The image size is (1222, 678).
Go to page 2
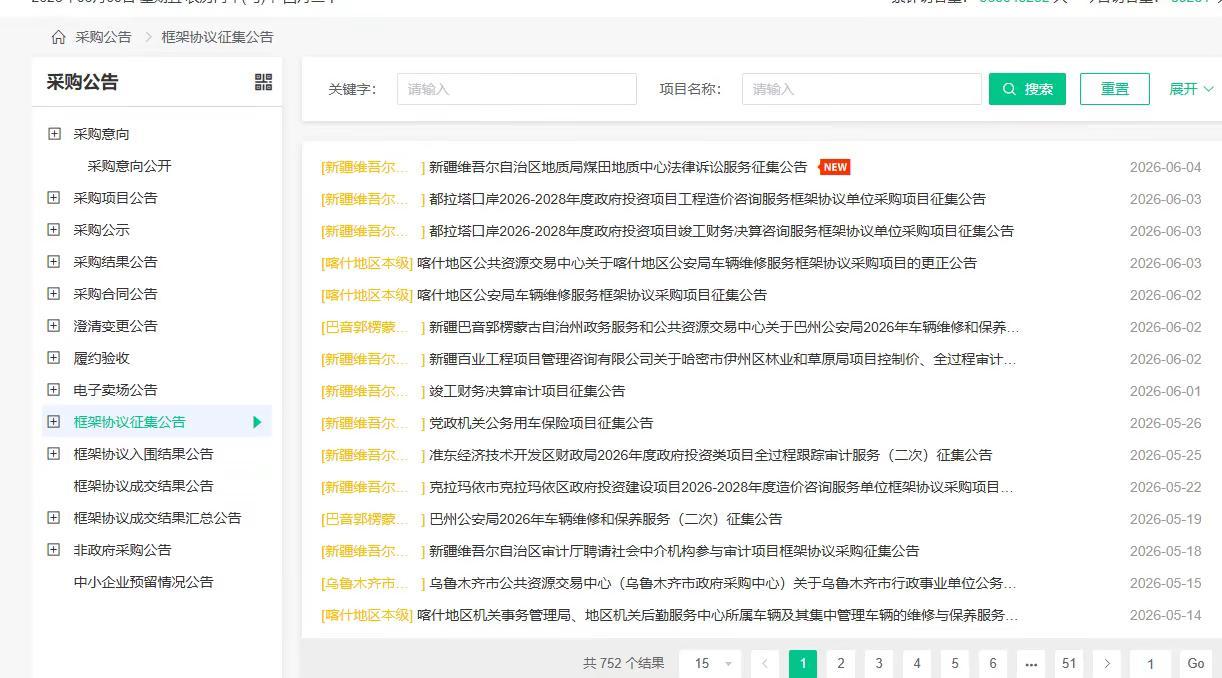[841, 663]
